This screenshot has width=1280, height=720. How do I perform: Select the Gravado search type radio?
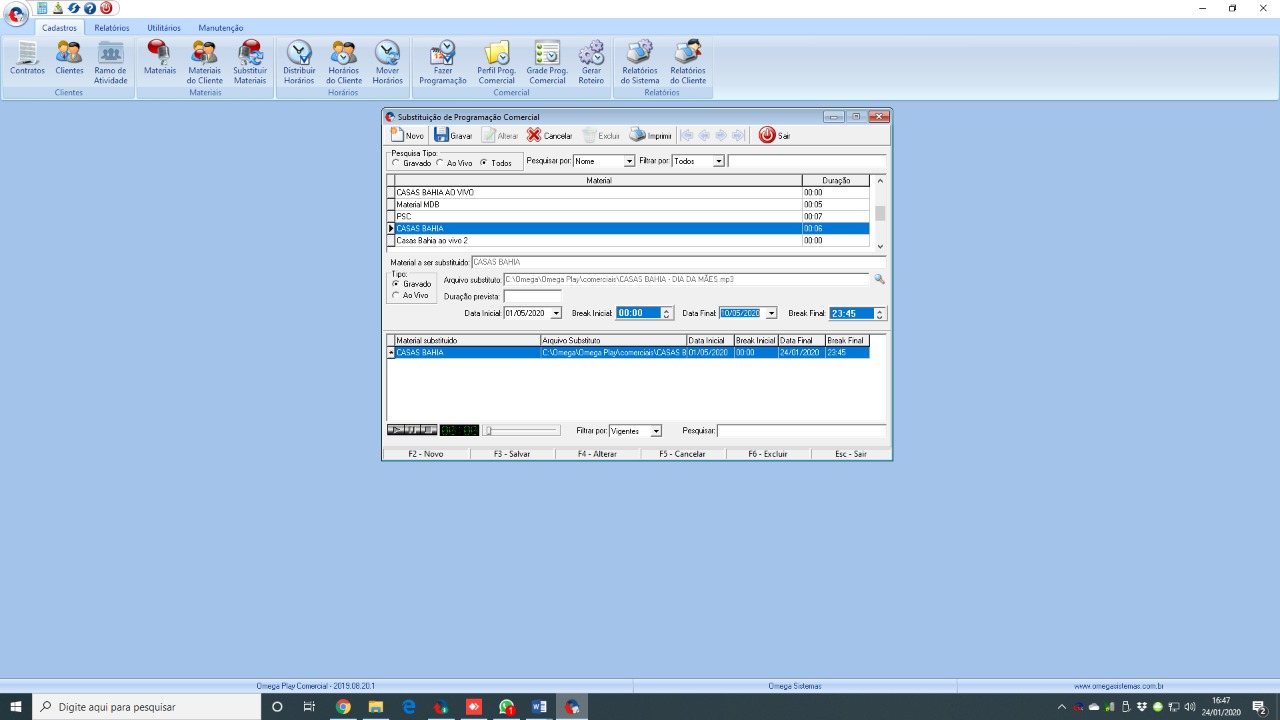pos(396,163)
